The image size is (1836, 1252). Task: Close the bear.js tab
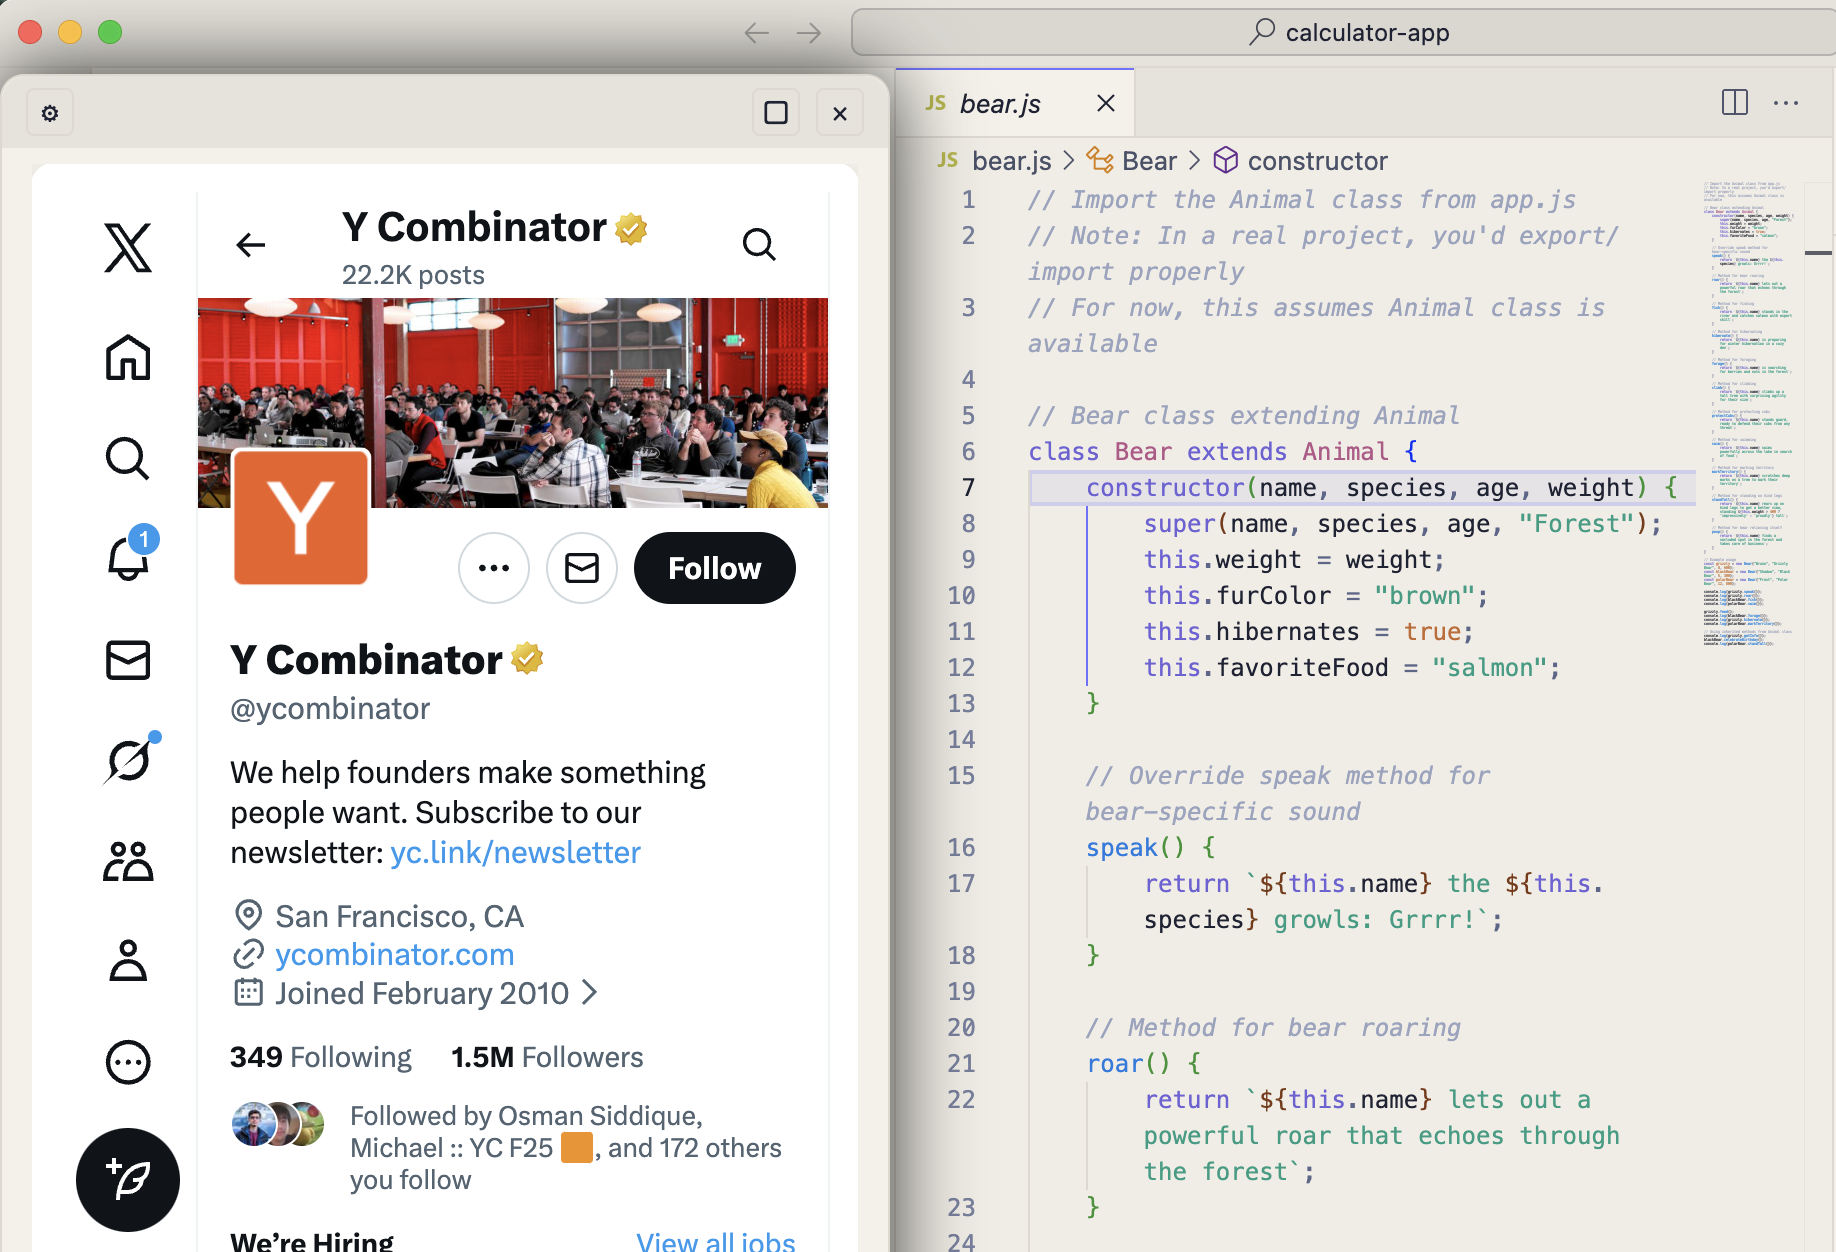(1106, 103)
